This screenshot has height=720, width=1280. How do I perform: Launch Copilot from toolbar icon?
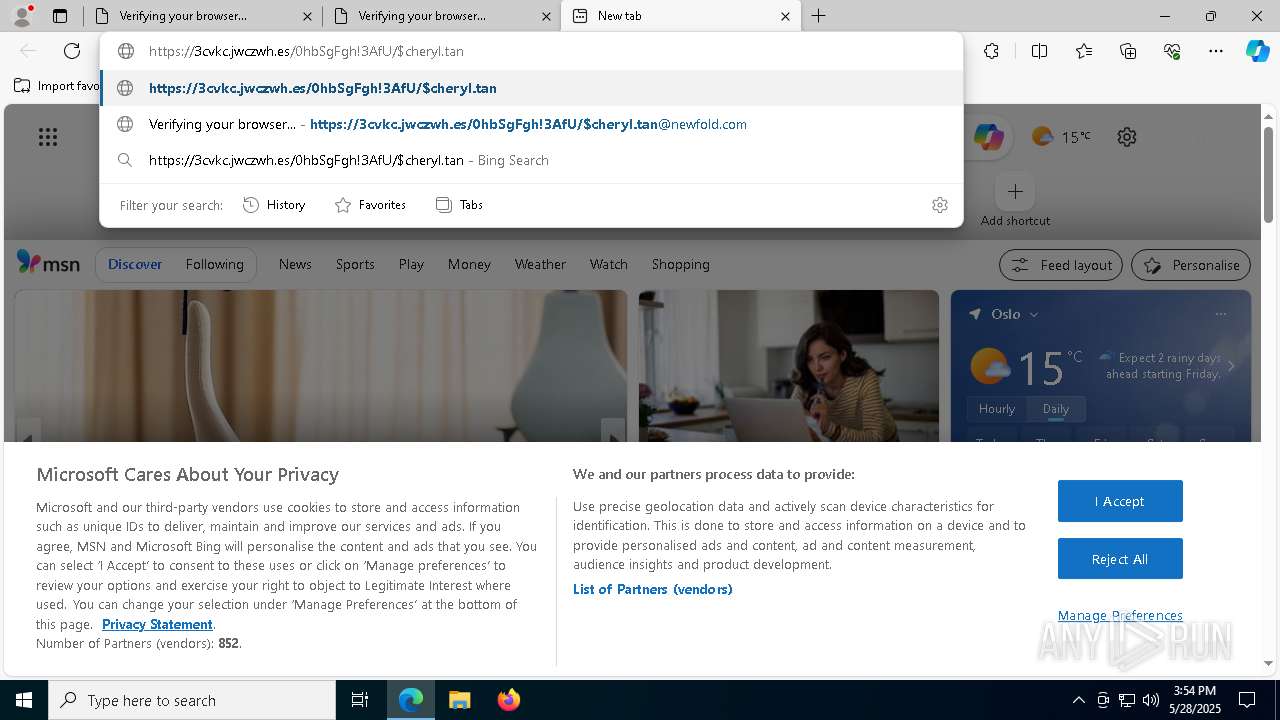click(x=1257, y=51)
